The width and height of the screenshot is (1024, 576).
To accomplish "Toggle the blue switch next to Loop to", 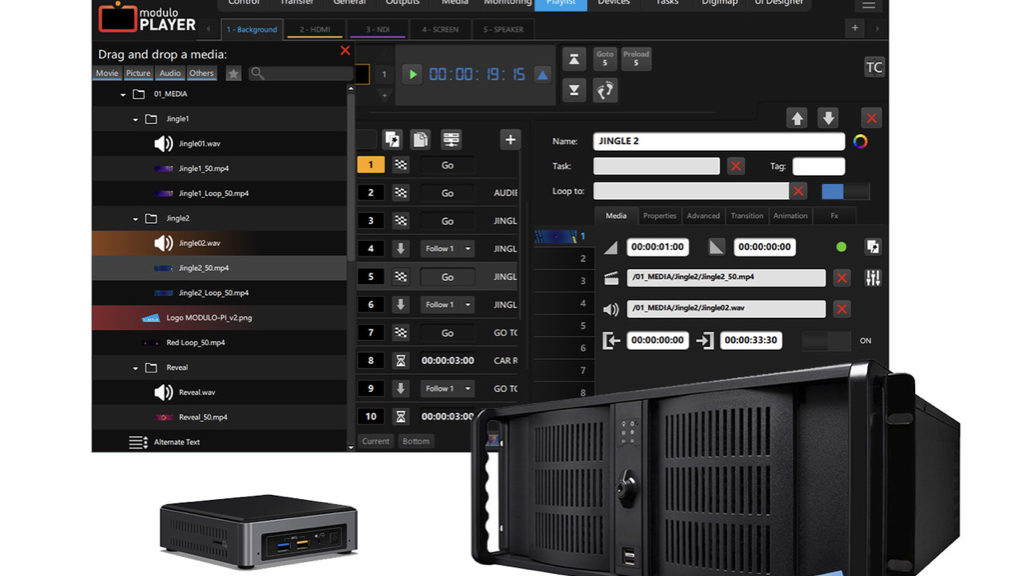I will click(845, 191).
